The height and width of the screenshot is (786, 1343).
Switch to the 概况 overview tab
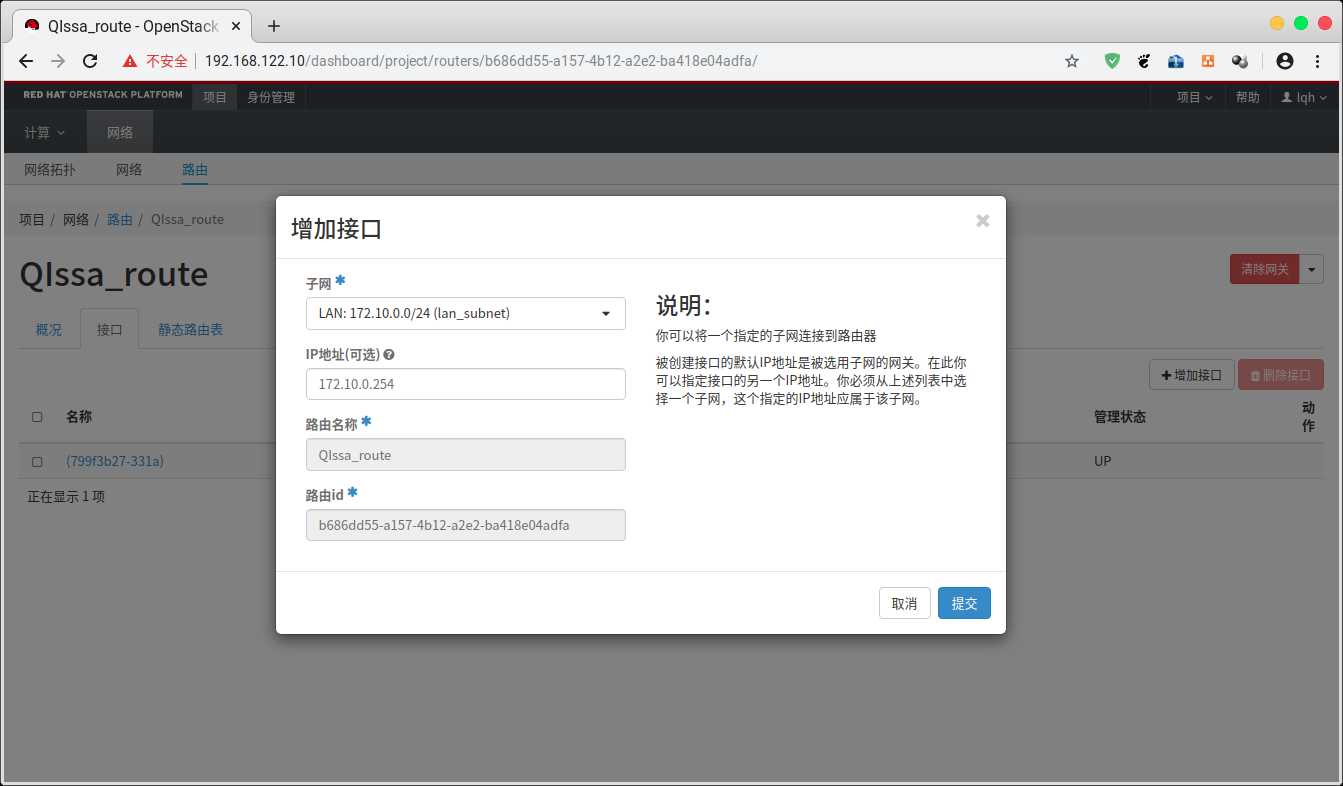pos(49,329)
